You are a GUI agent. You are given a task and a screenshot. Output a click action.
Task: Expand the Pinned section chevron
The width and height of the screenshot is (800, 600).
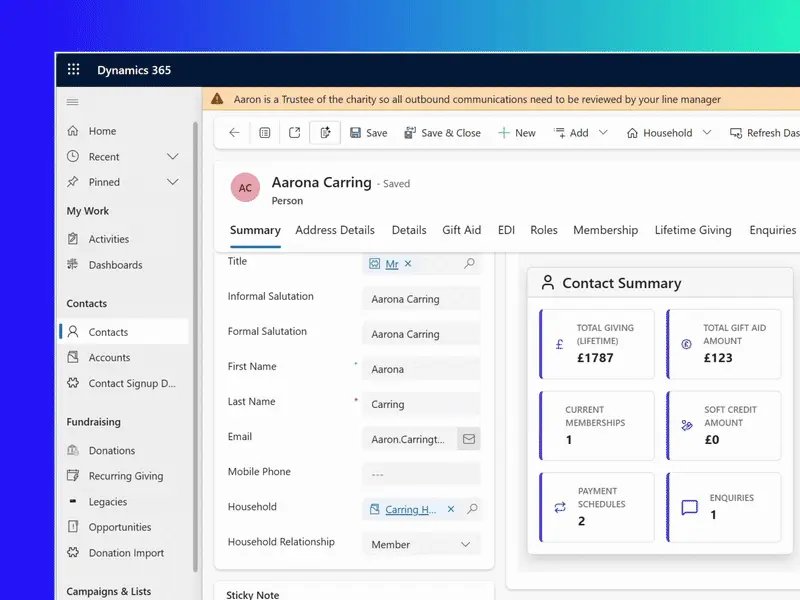tap(172, 182)
